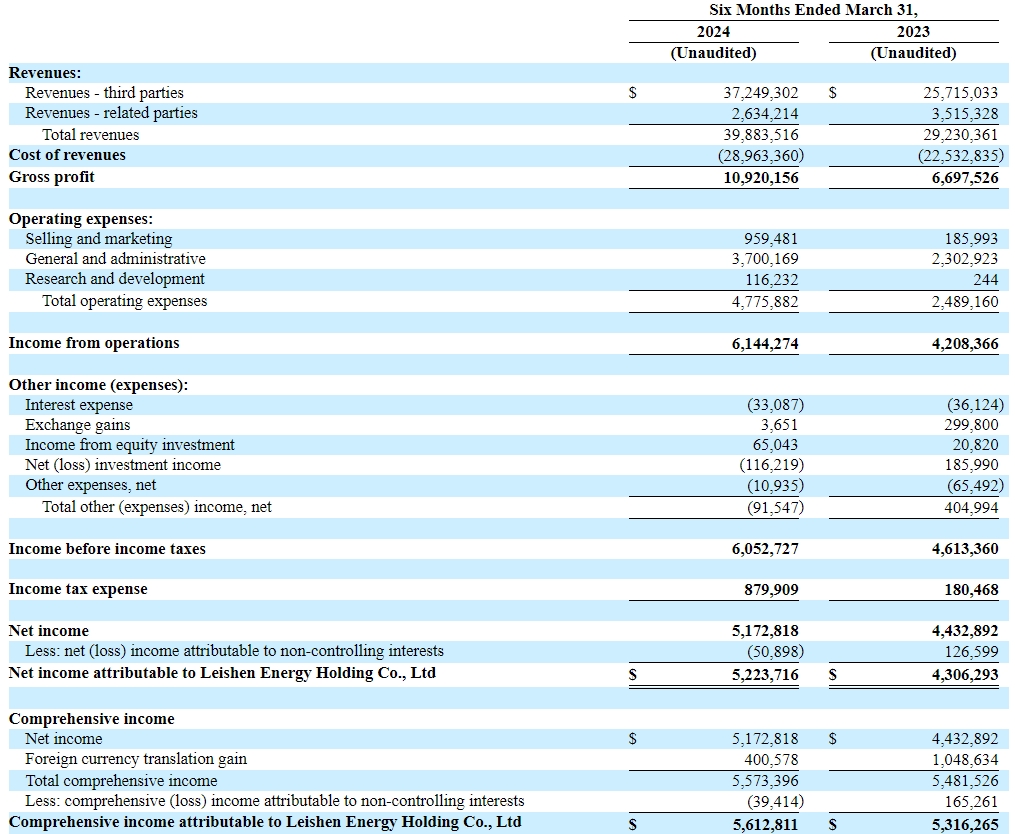
Task: Click the "Income from operations" heading
Action: 94,343
